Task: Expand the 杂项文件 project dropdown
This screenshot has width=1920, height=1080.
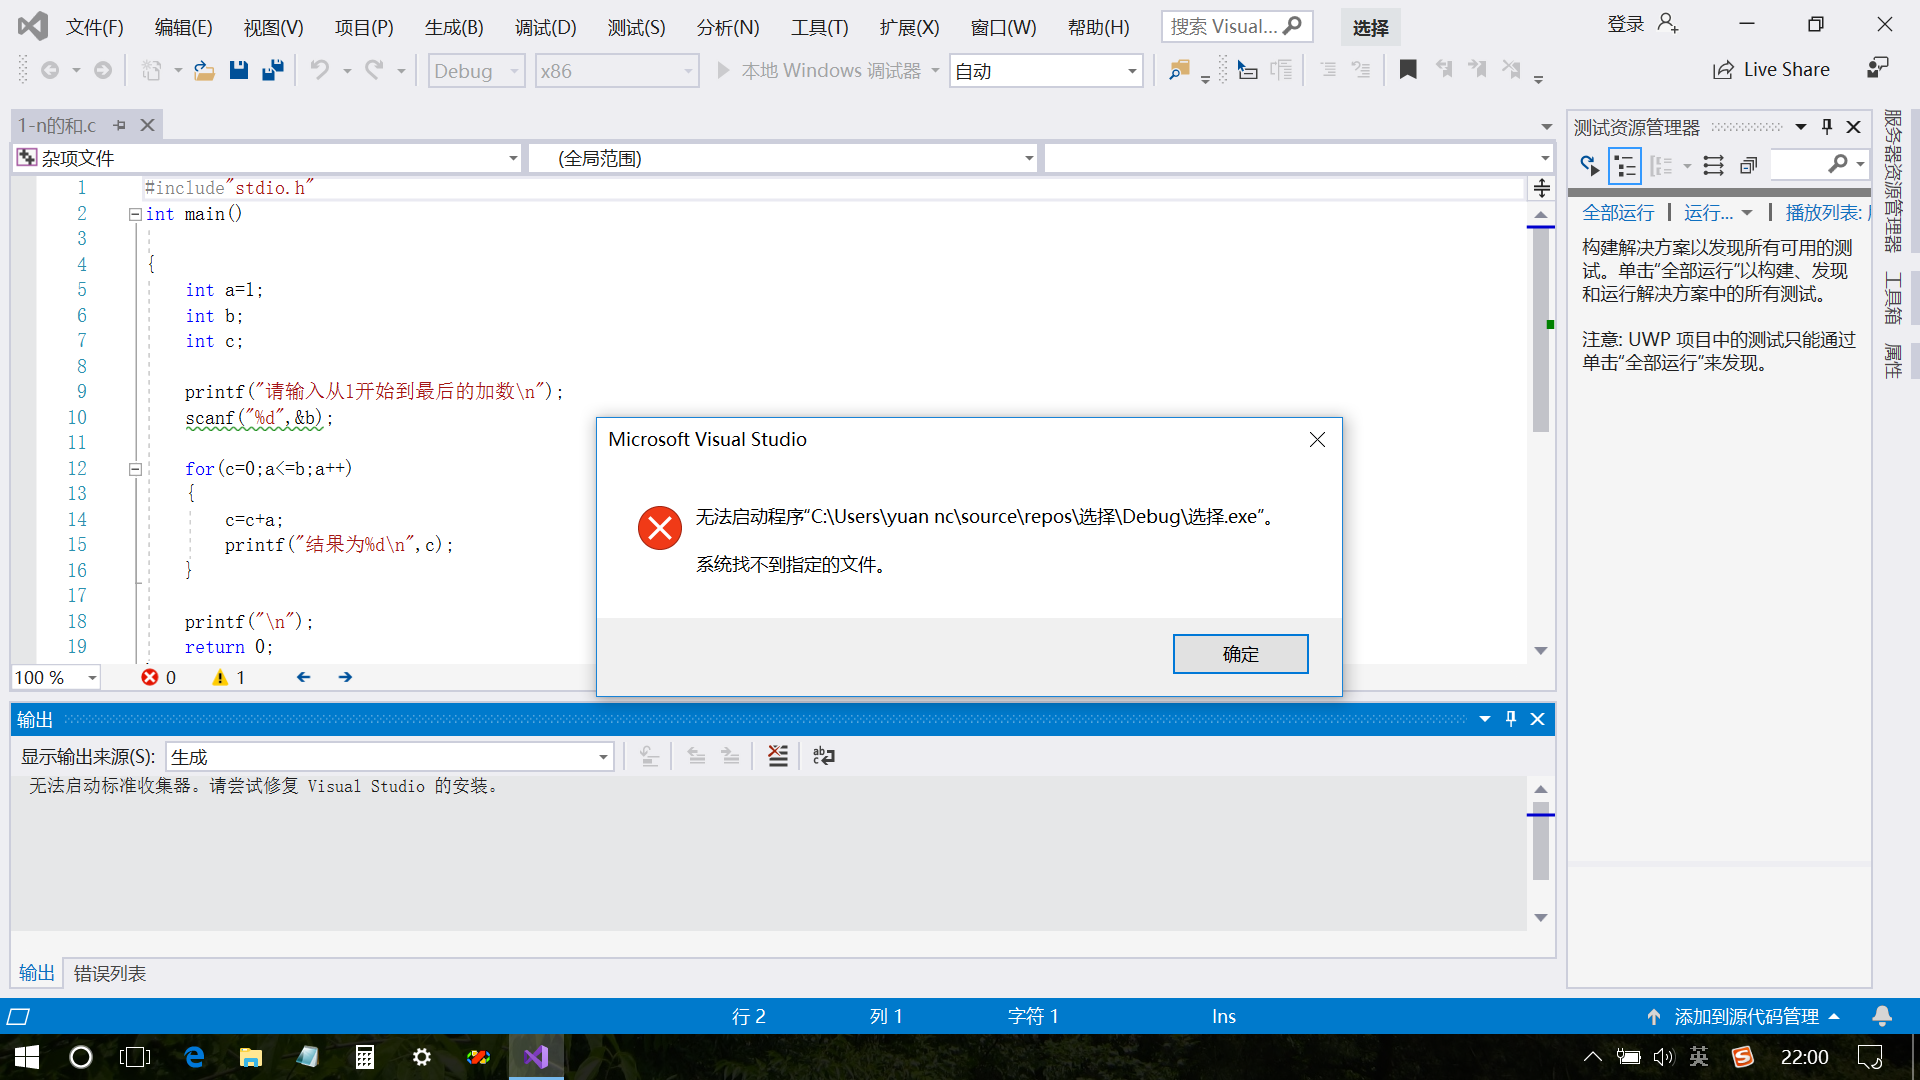Action: pyautogui.click(x=513, y=158)
